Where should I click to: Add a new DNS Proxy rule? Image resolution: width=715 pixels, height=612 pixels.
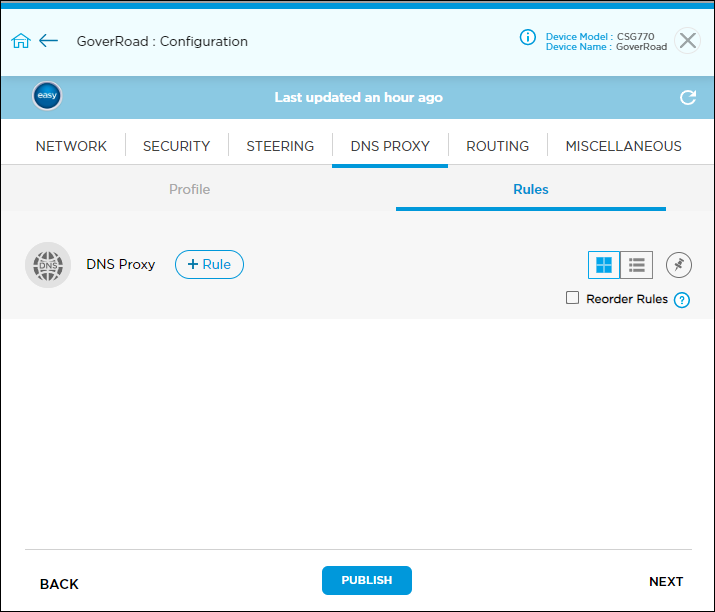(x=209, y=265)
